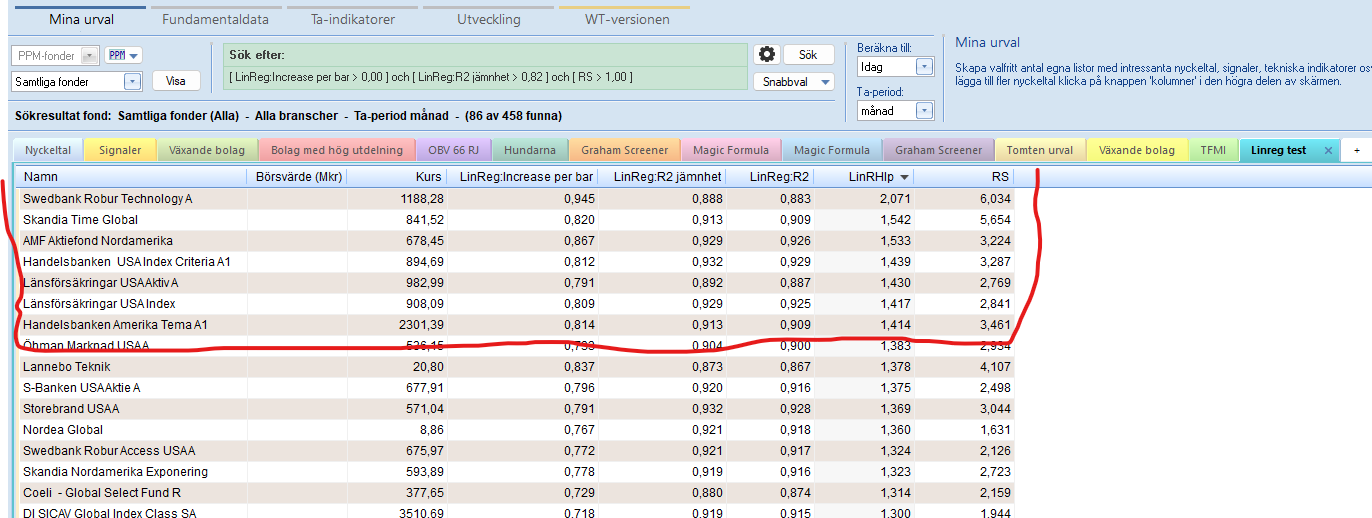Select the Lannebo Teknik fund row
The image size is (1372, 518).
[516, 367]
